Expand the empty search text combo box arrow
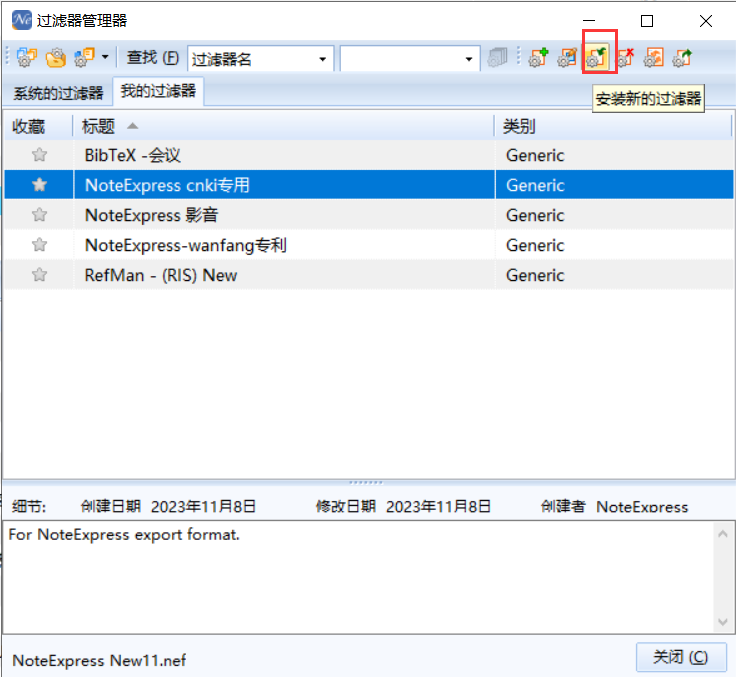This screenshot has height=677, width=736. [468, 59]
